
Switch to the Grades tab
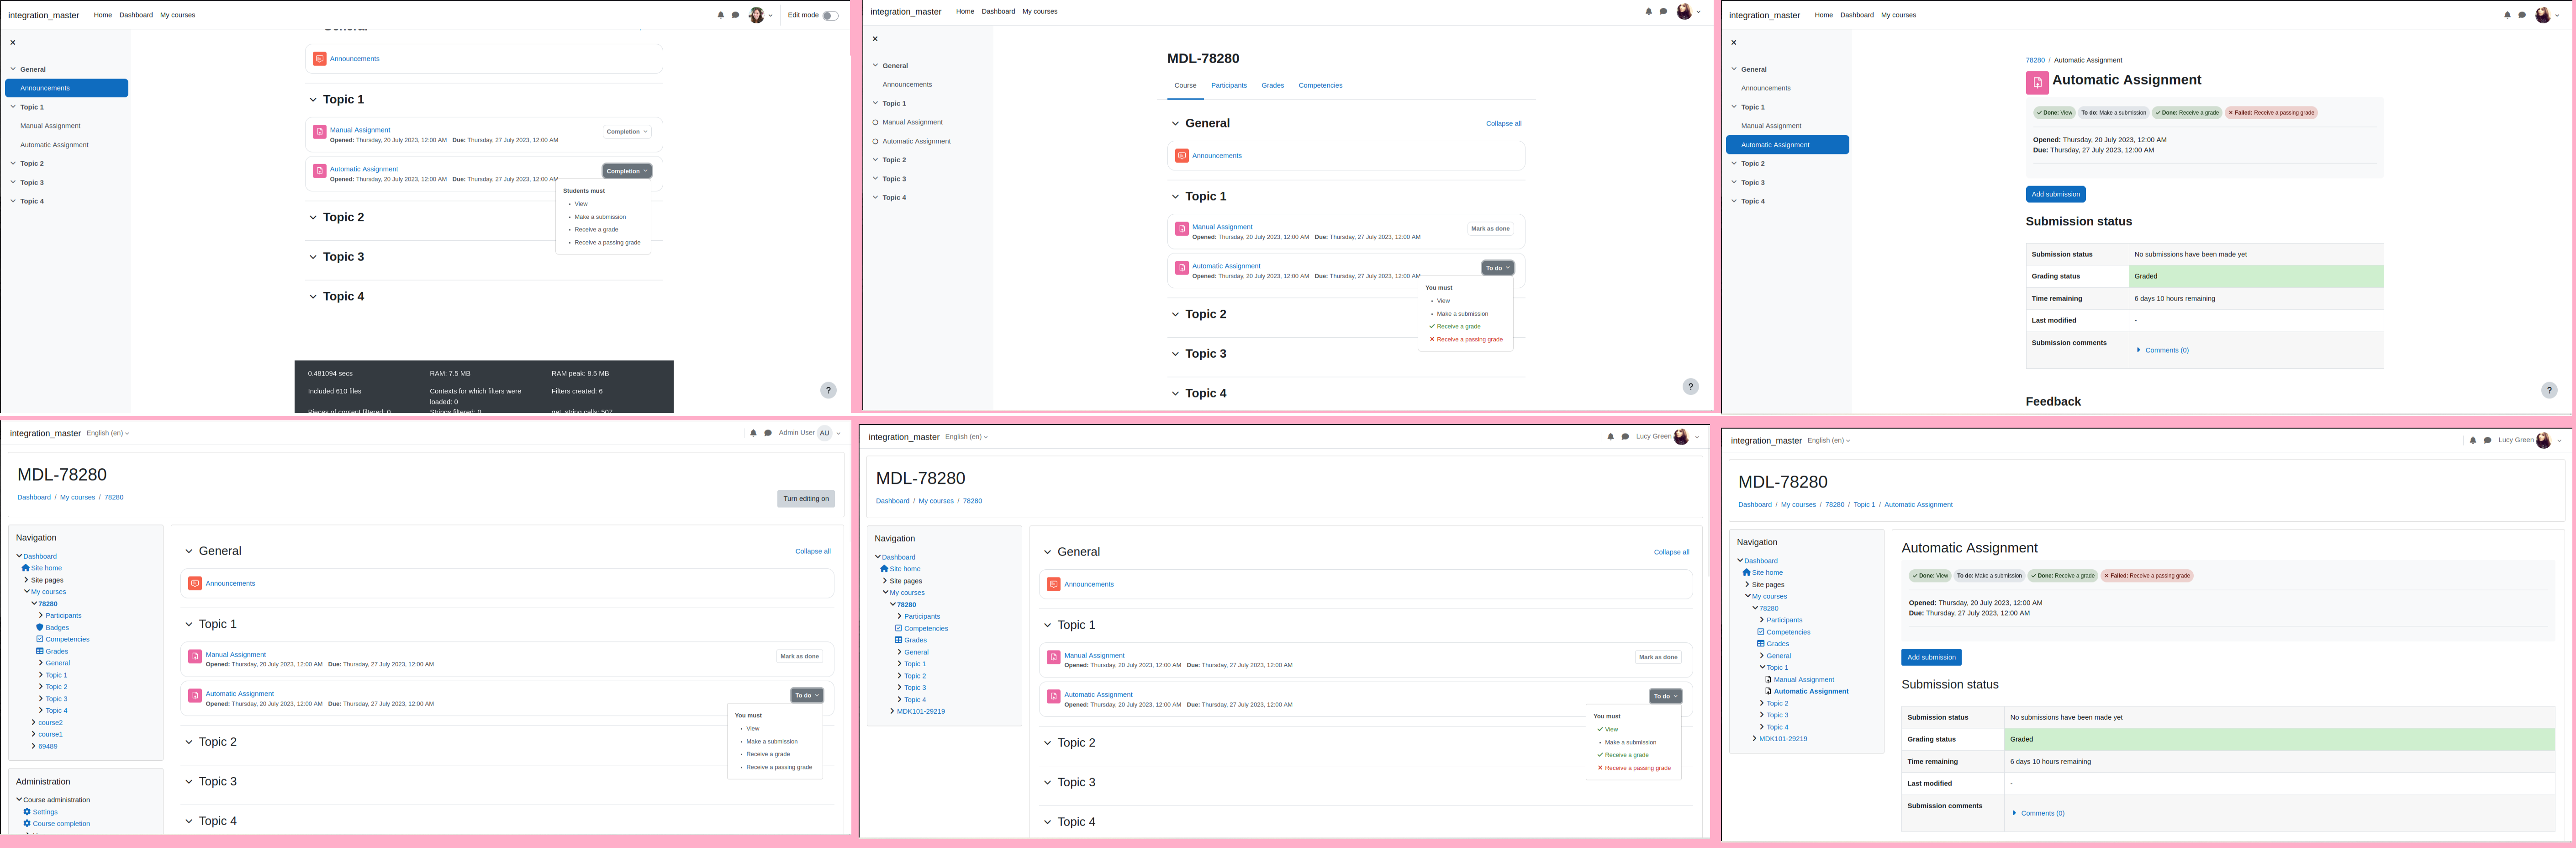[1273, 85]
